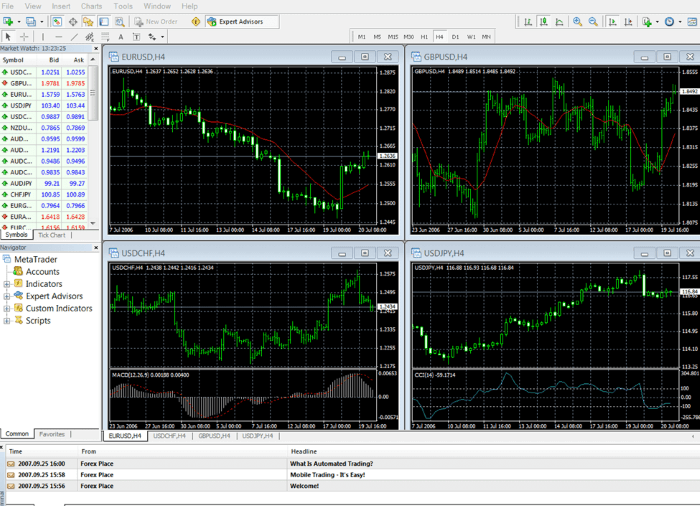
Task: Open the File menu
Action: (8, 6)
